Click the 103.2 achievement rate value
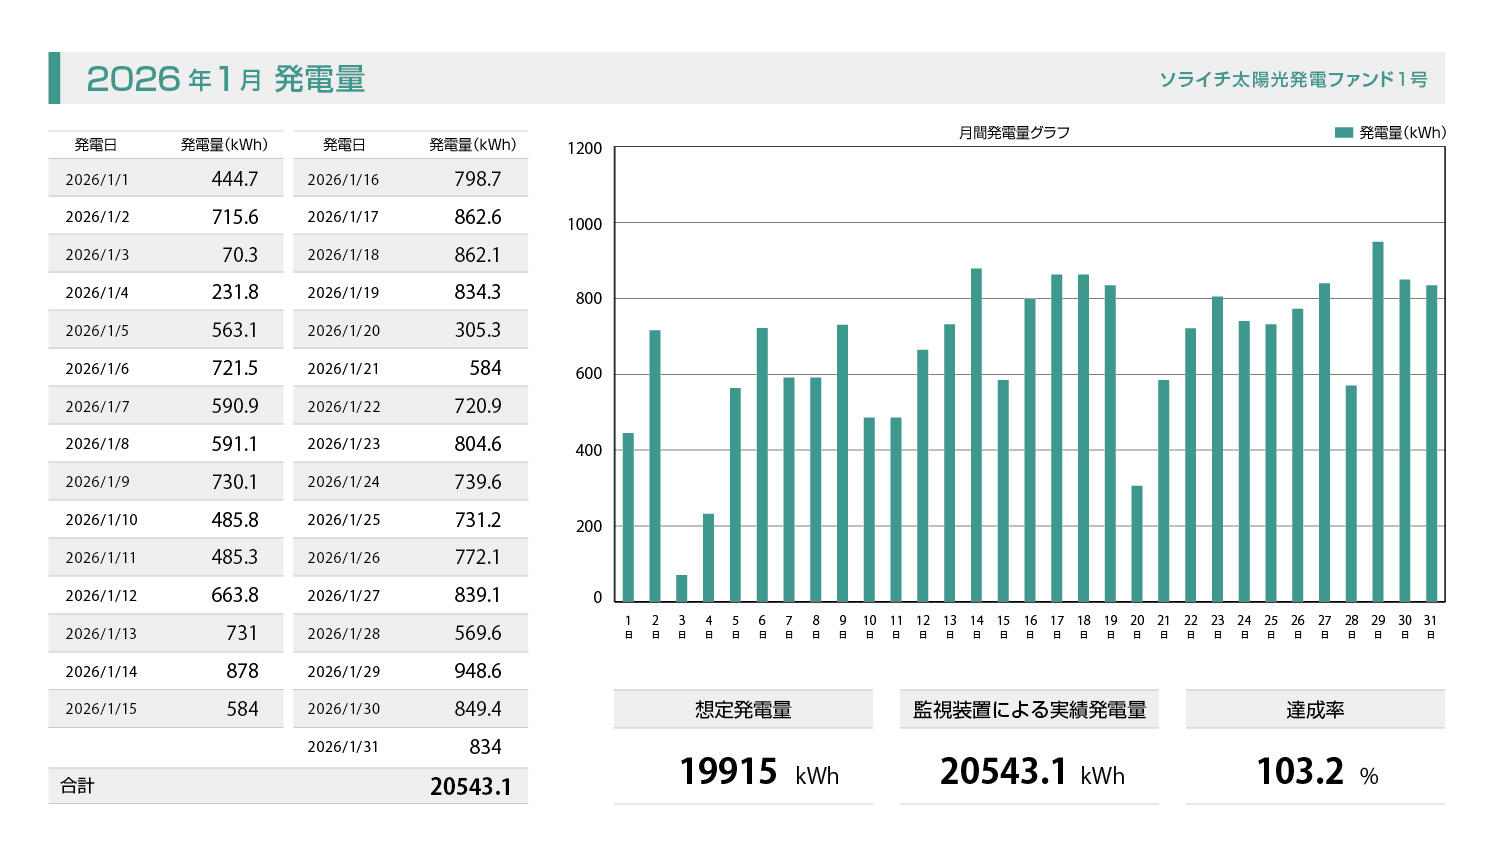Screen dimensions: 1500x866 (x=1299, y=772)
